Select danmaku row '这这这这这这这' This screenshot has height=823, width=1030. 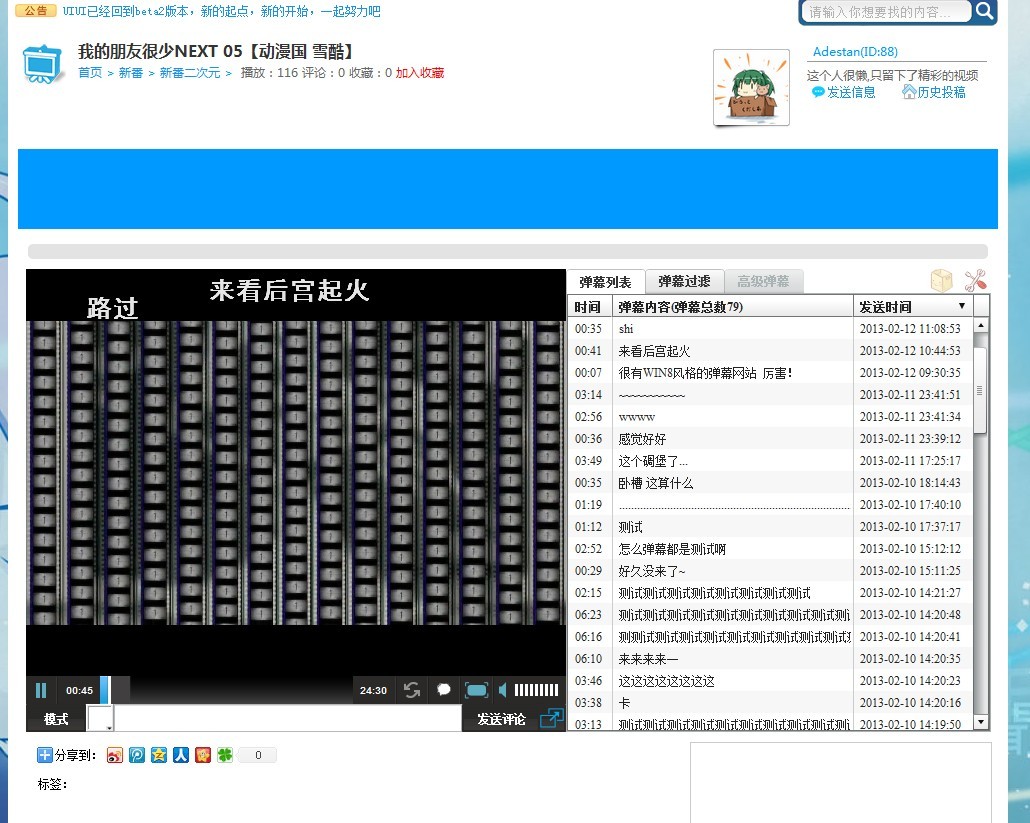(771, 681)
